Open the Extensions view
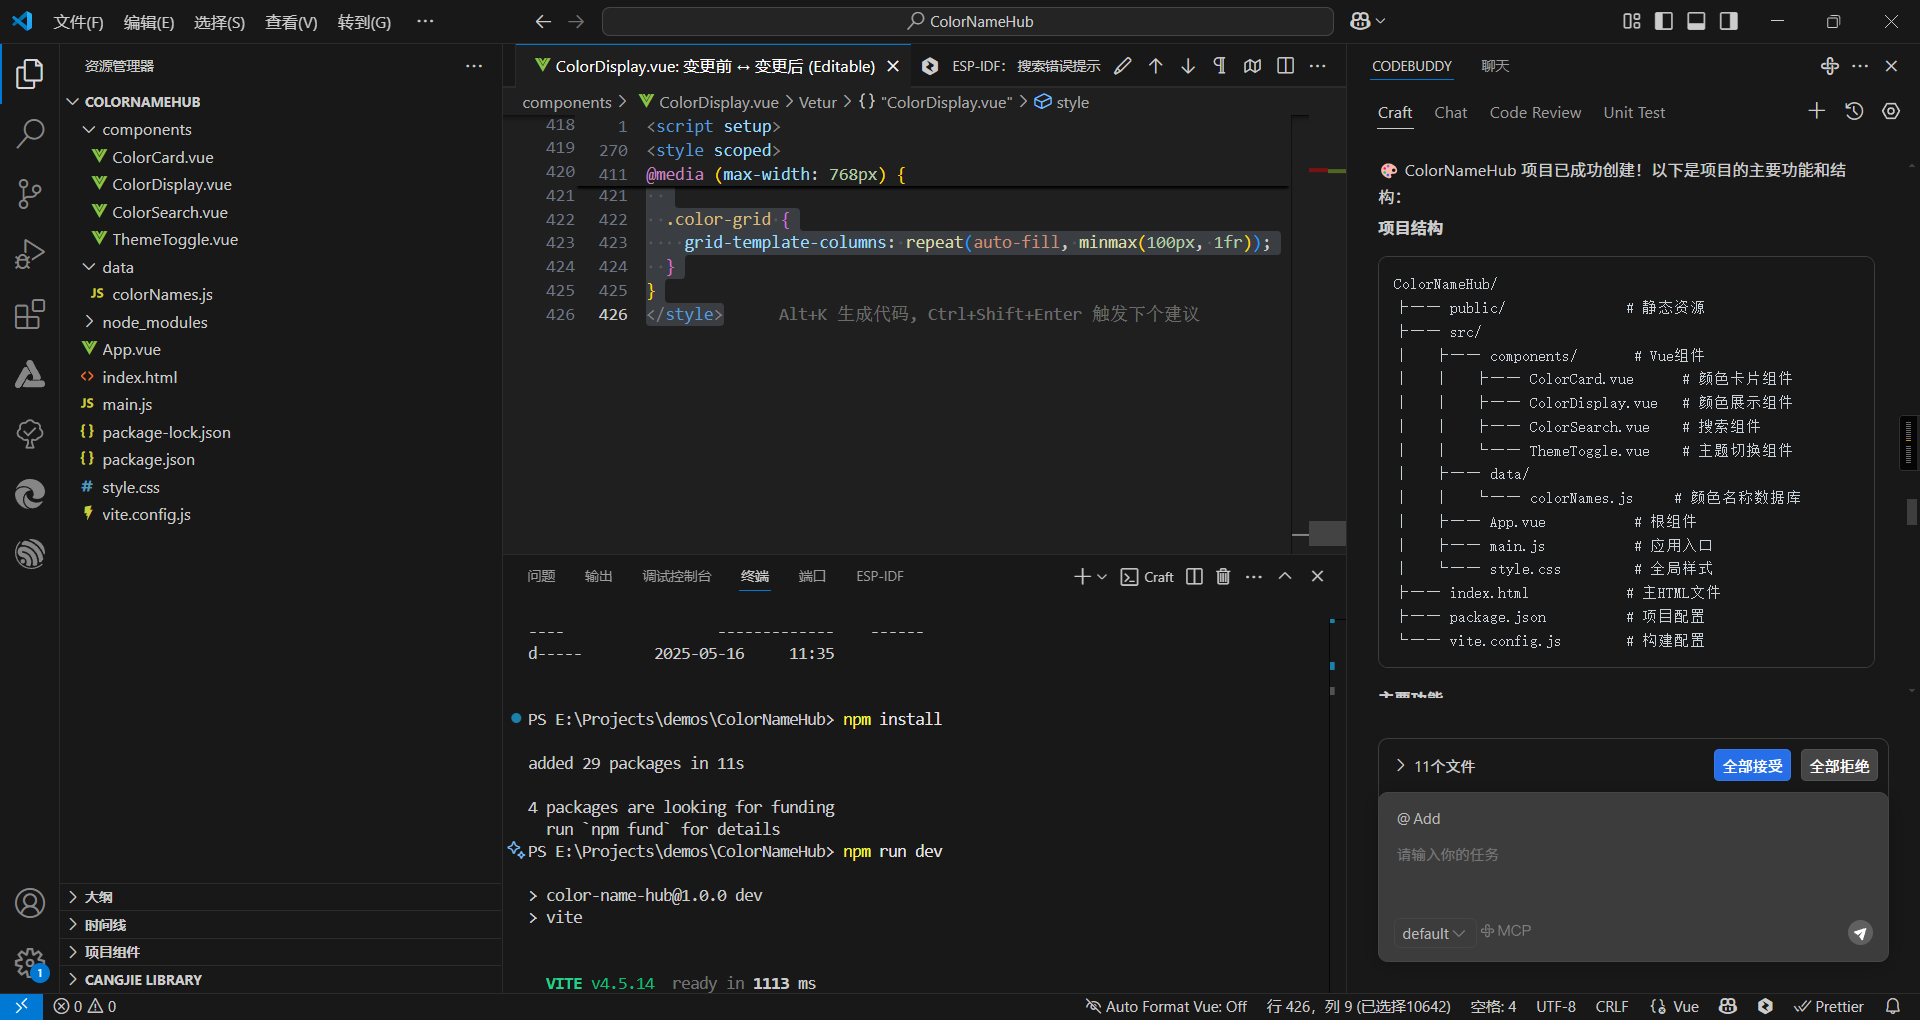This screenshot has width=1920, height=1020. pos(30,315)
